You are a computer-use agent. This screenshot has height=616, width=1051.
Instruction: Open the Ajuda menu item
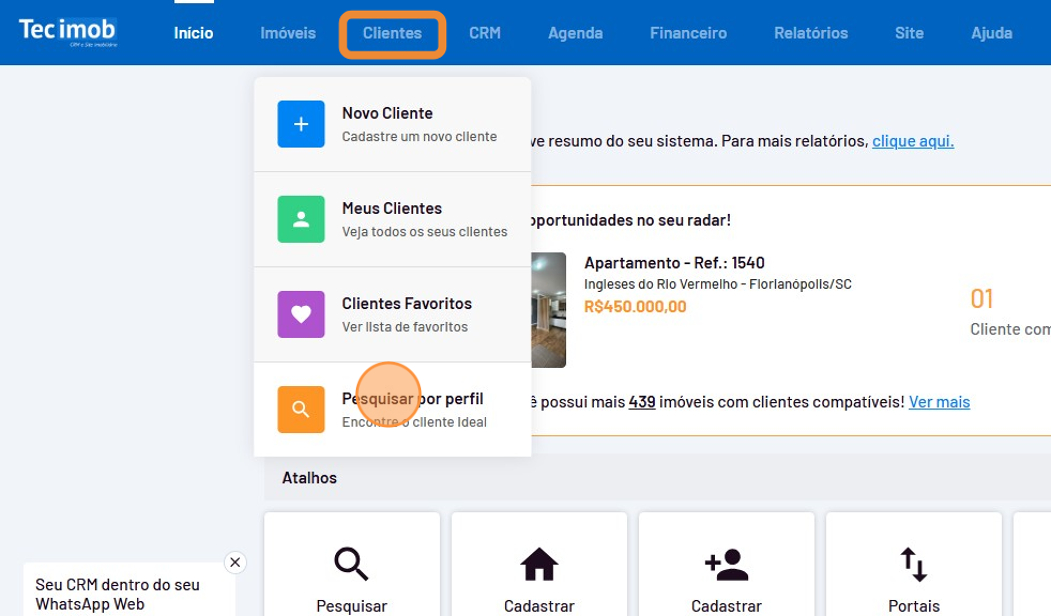991,33
